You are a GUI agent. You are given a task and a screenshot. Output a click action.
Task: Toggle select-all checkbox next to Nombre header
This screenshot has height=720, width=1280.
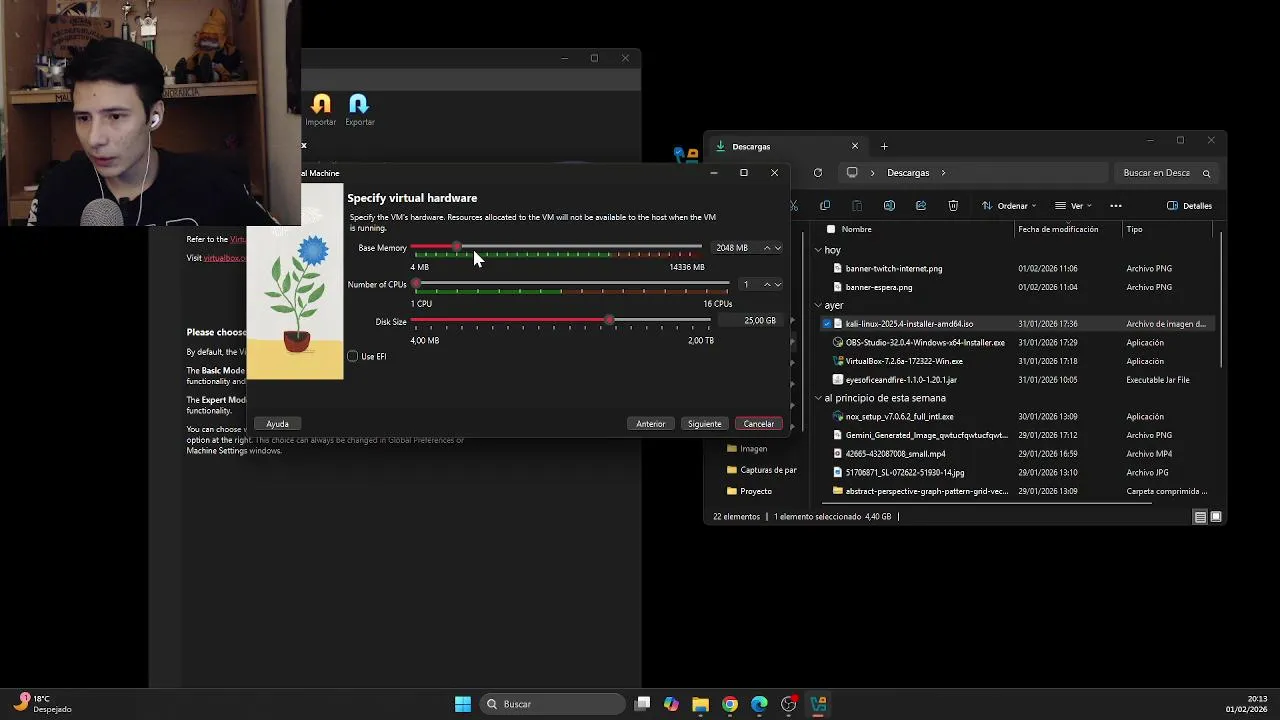pyautogui.click(x=830, y=229)
